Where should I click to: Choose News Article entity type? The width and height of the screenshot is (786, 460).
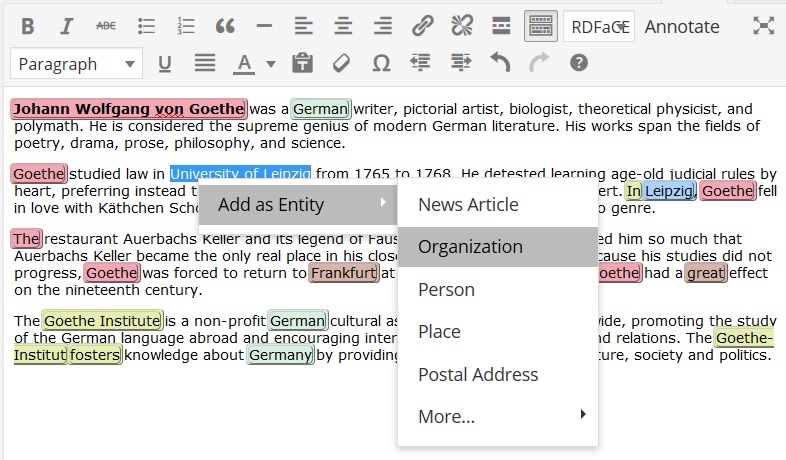coord(498,204)
